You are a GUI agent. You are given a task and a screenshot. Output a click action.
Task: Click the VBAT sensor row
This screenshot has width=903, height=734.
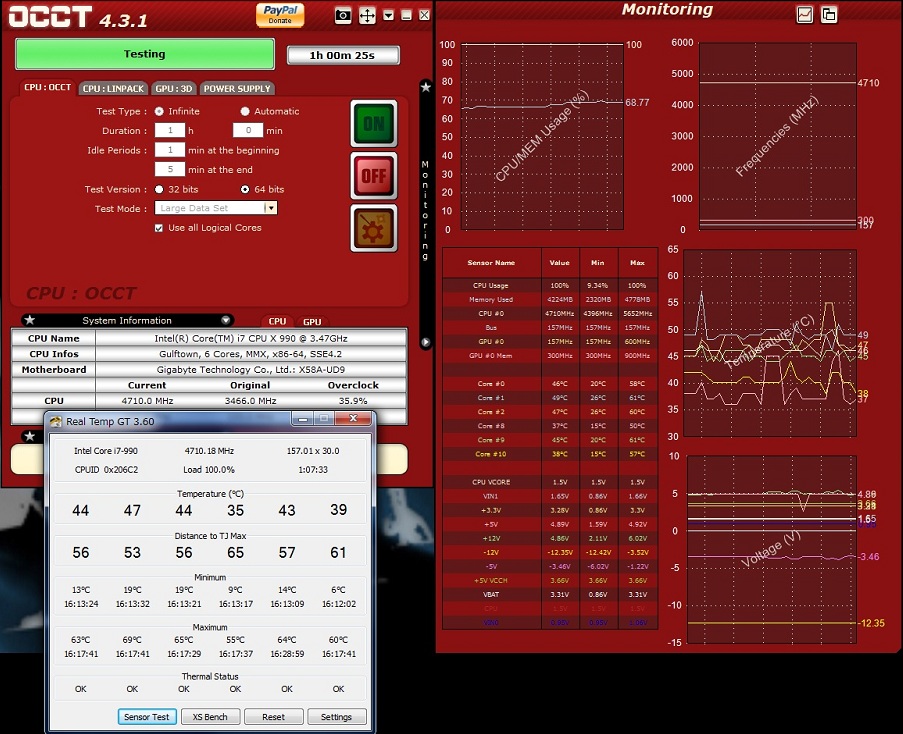550,594
